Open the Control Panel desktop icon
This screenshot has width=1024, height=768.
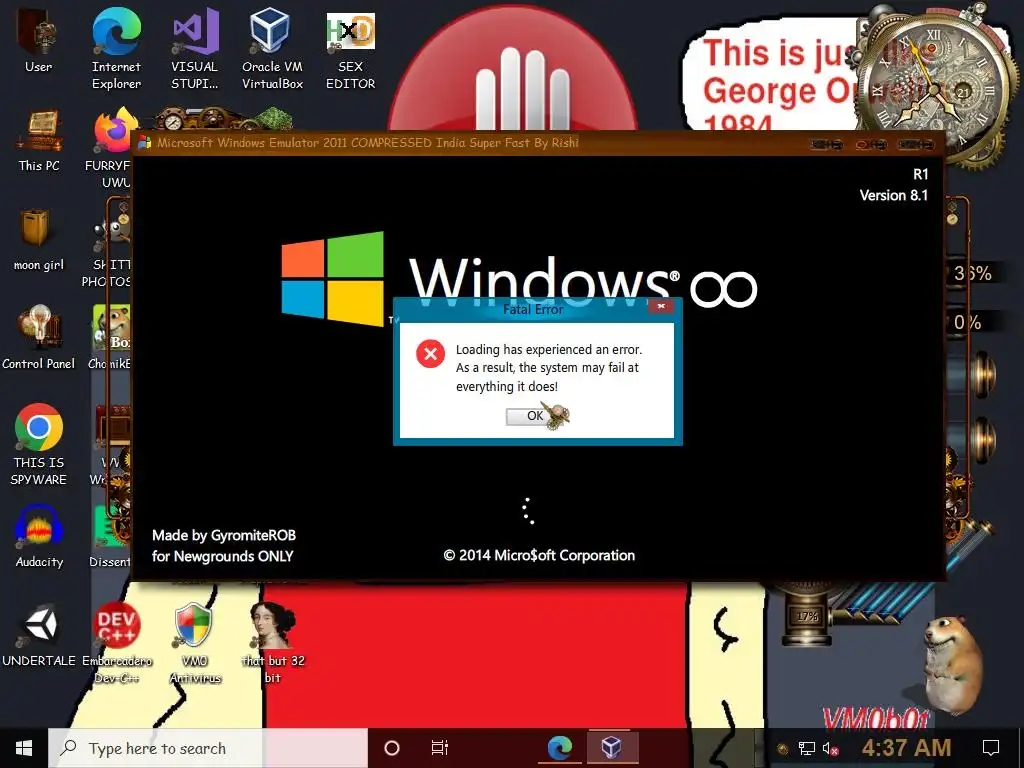tap(39, 338)
